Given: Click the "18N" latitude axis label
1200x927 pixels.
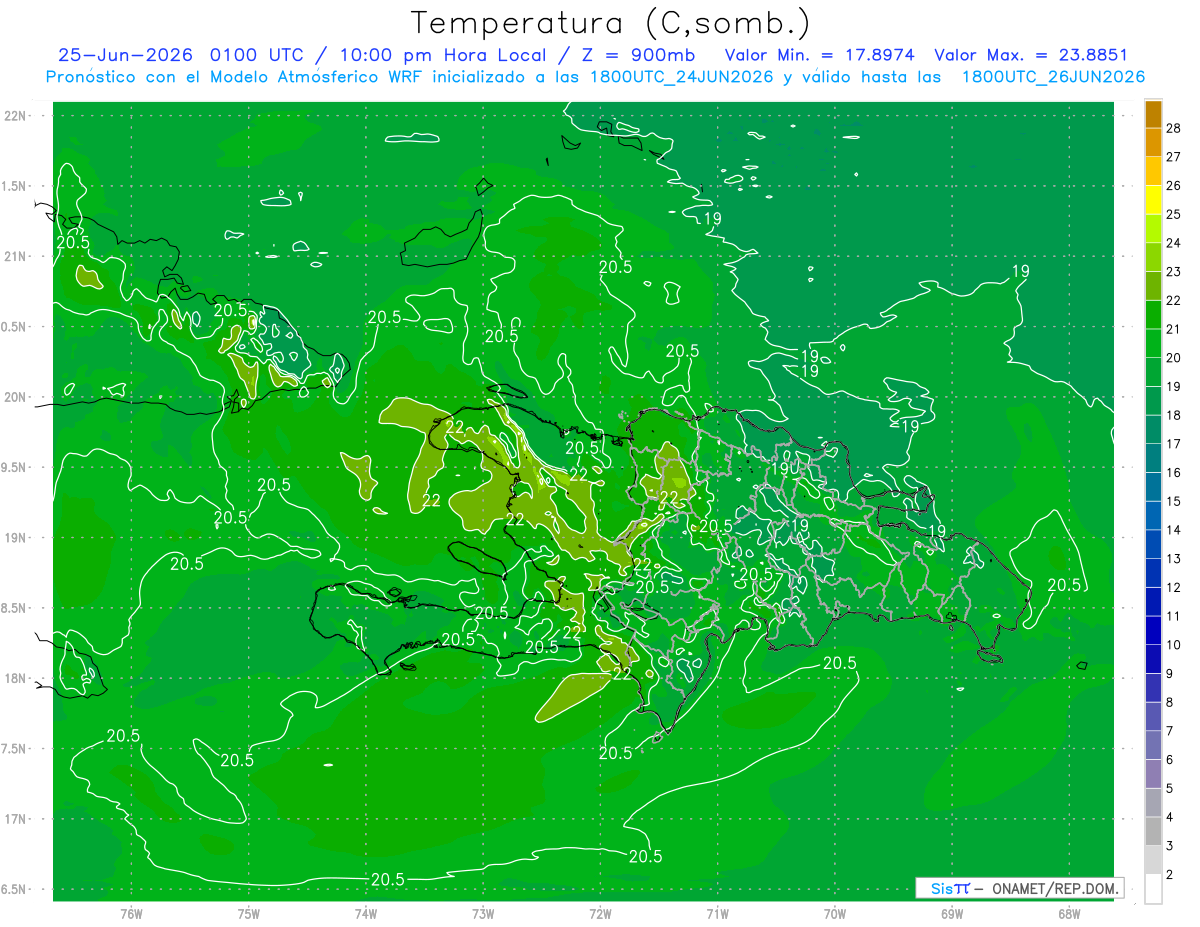Looking at the screenshot, I should 15,678.
